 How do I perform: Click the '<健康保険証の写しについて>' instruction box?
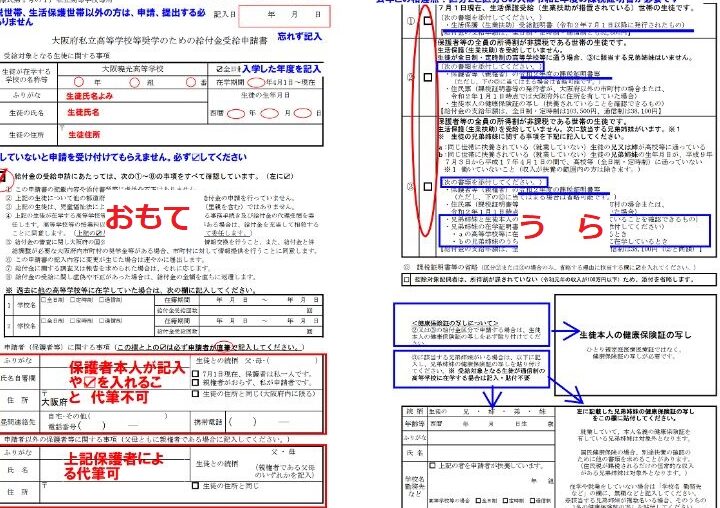[472, 324]
